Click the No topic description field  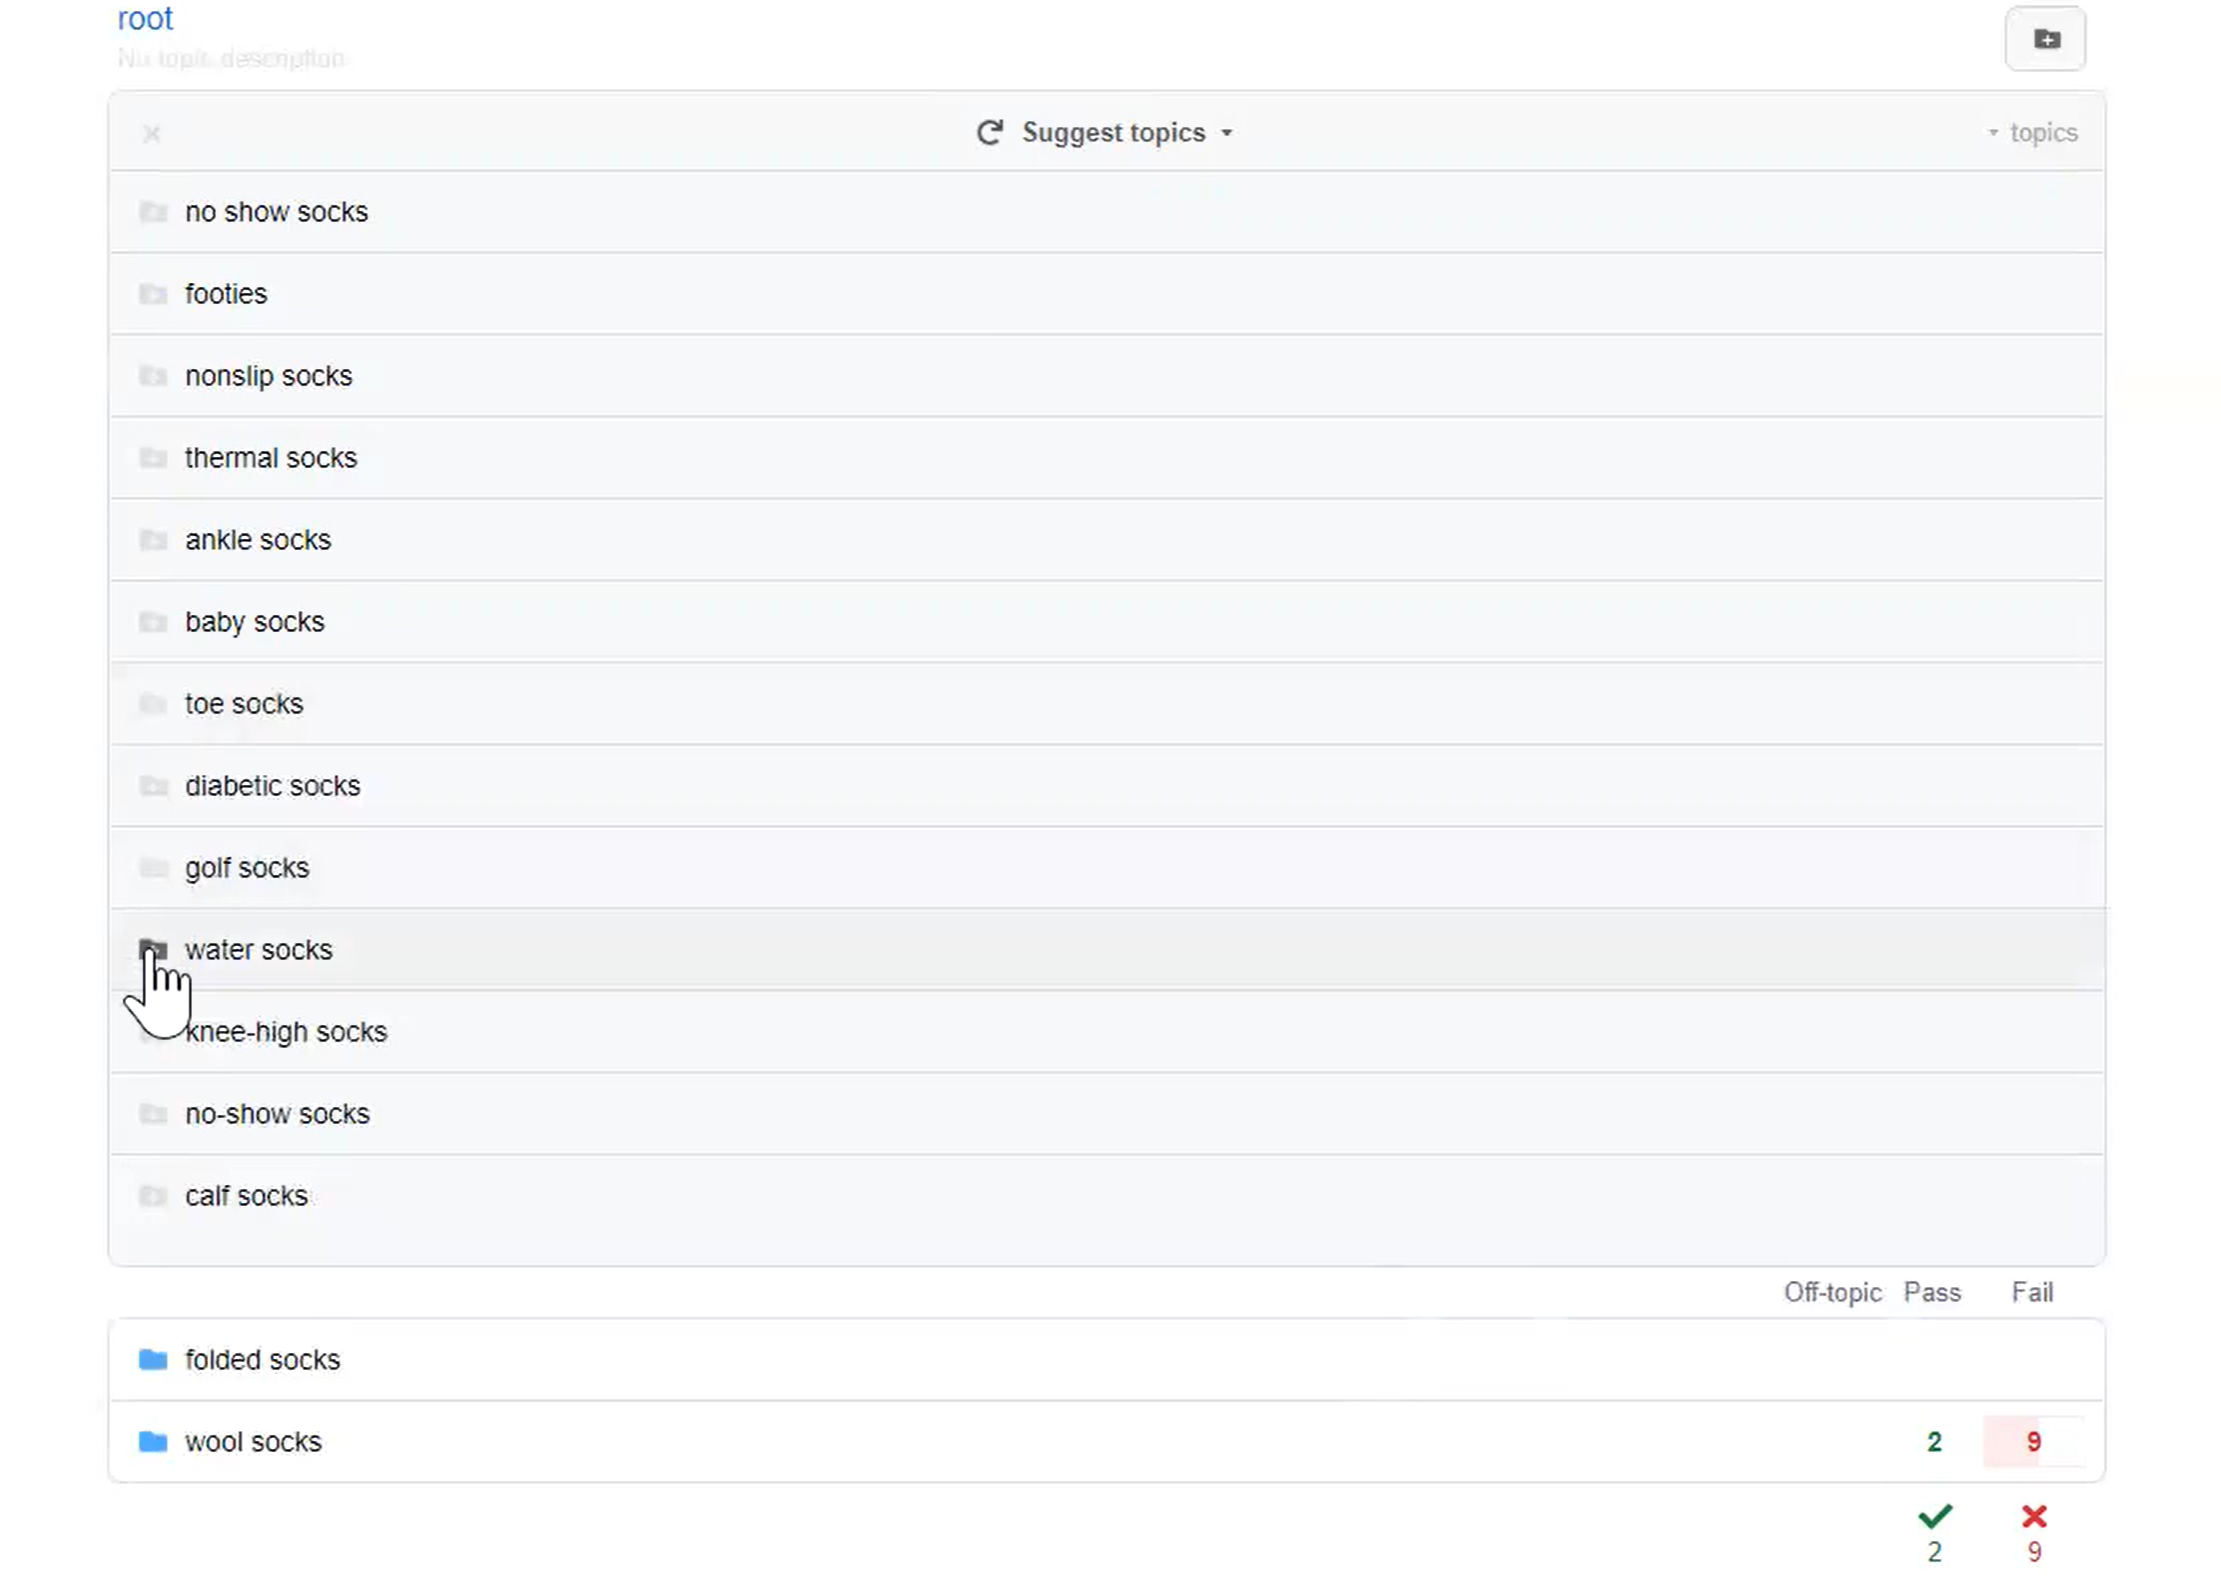pos(230,58)
